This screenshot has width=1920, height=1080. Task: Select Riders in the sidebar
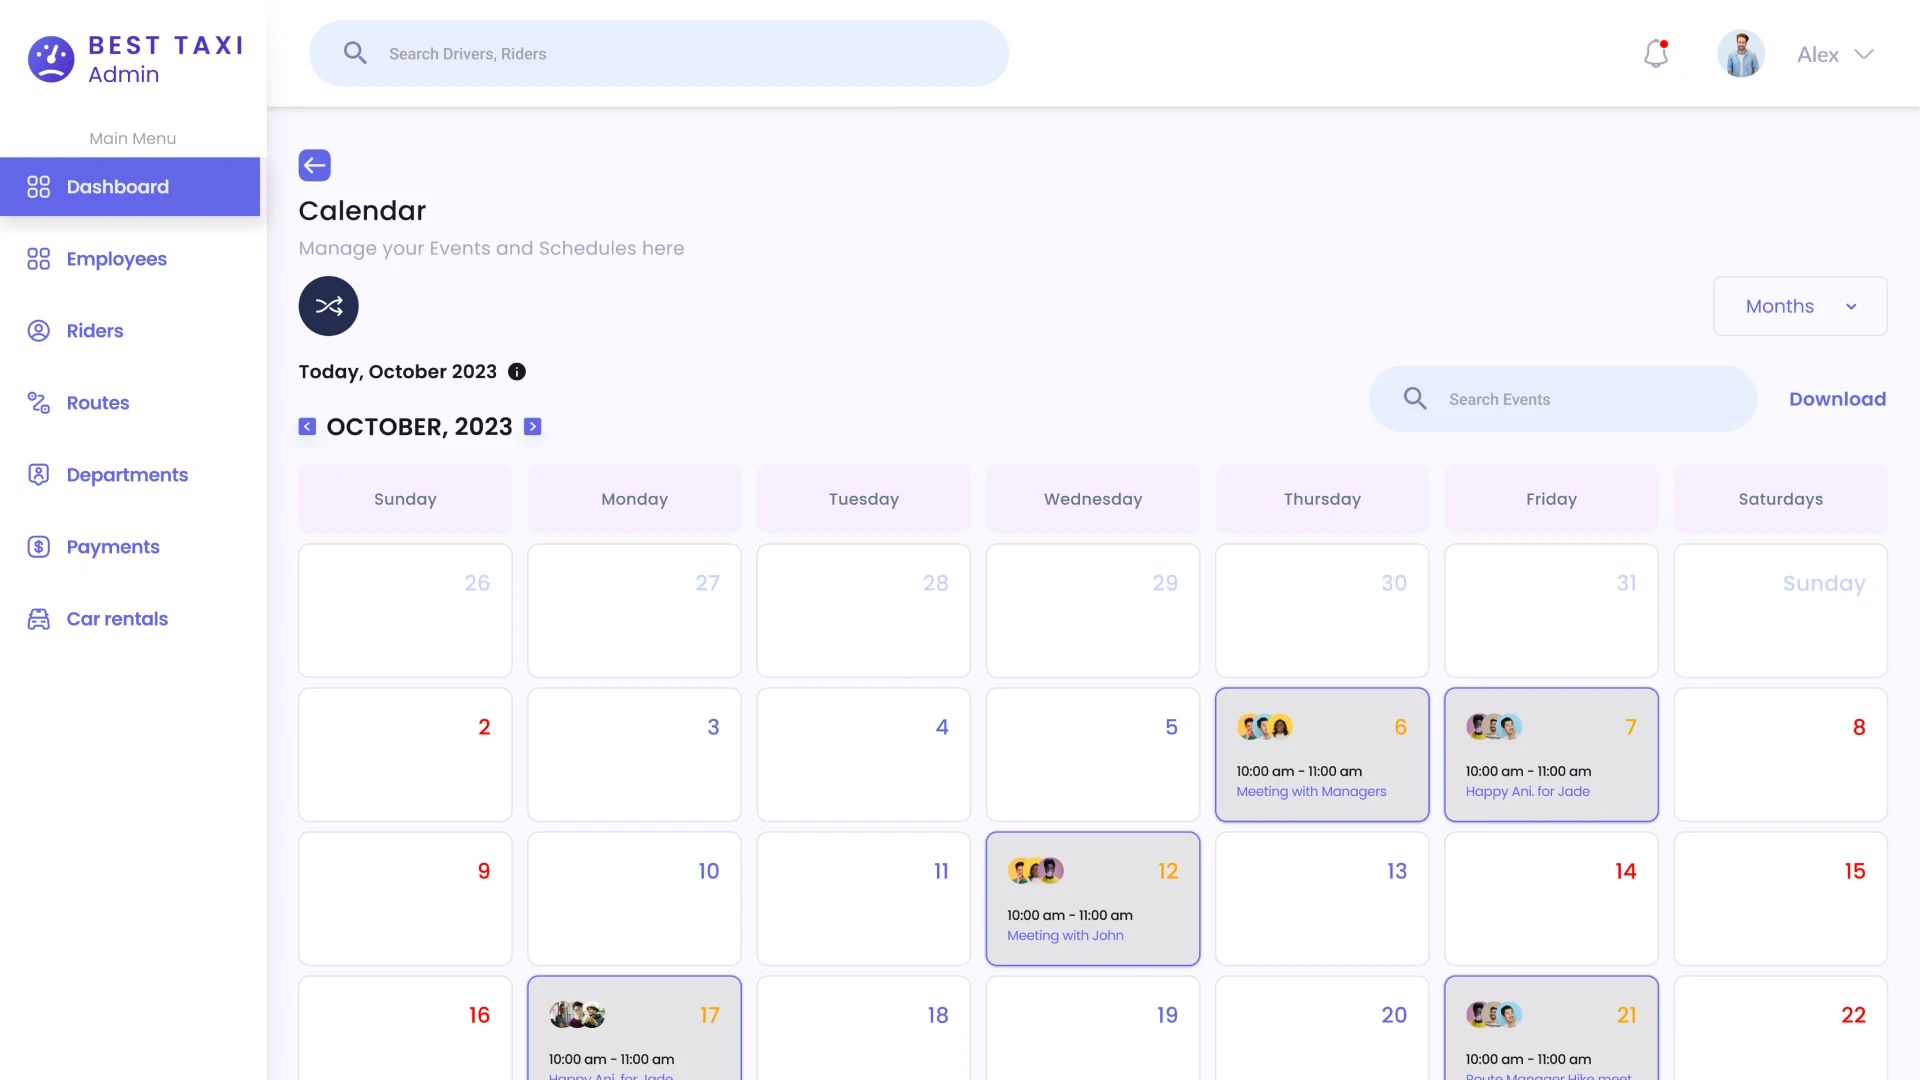click(x=95, y=330)
